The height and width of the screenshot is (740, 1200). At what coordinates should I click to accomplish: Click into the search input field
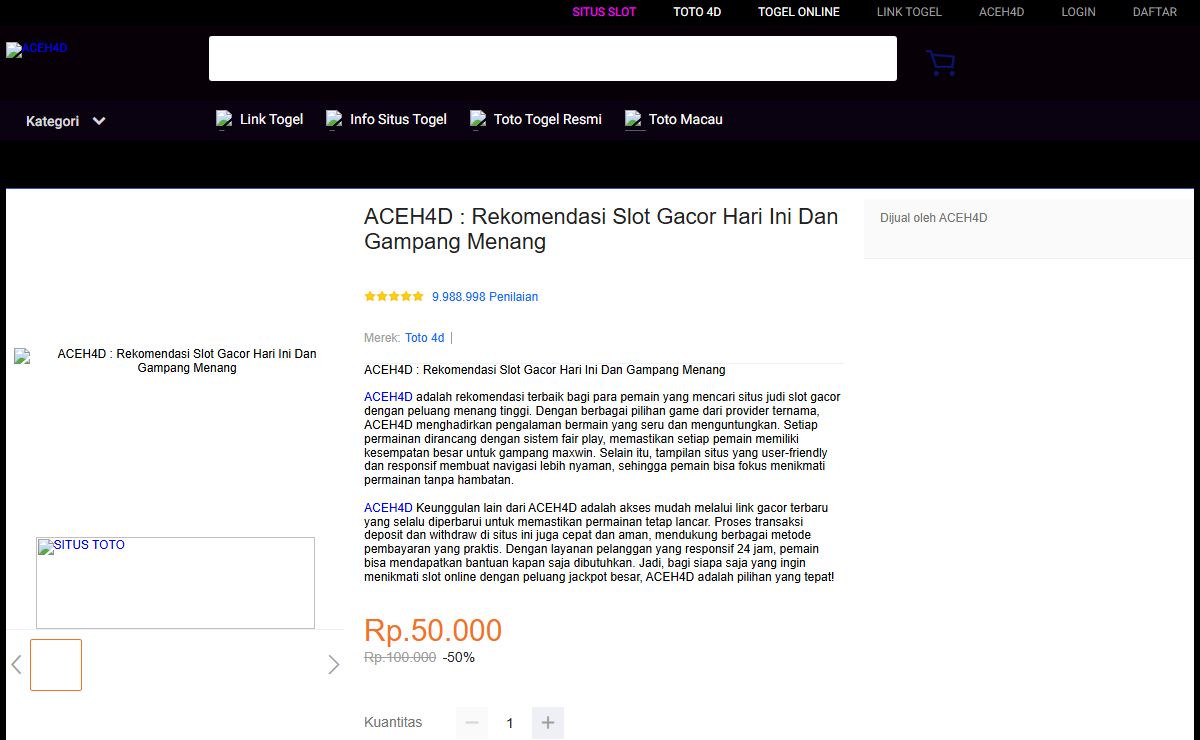[552, 58]
